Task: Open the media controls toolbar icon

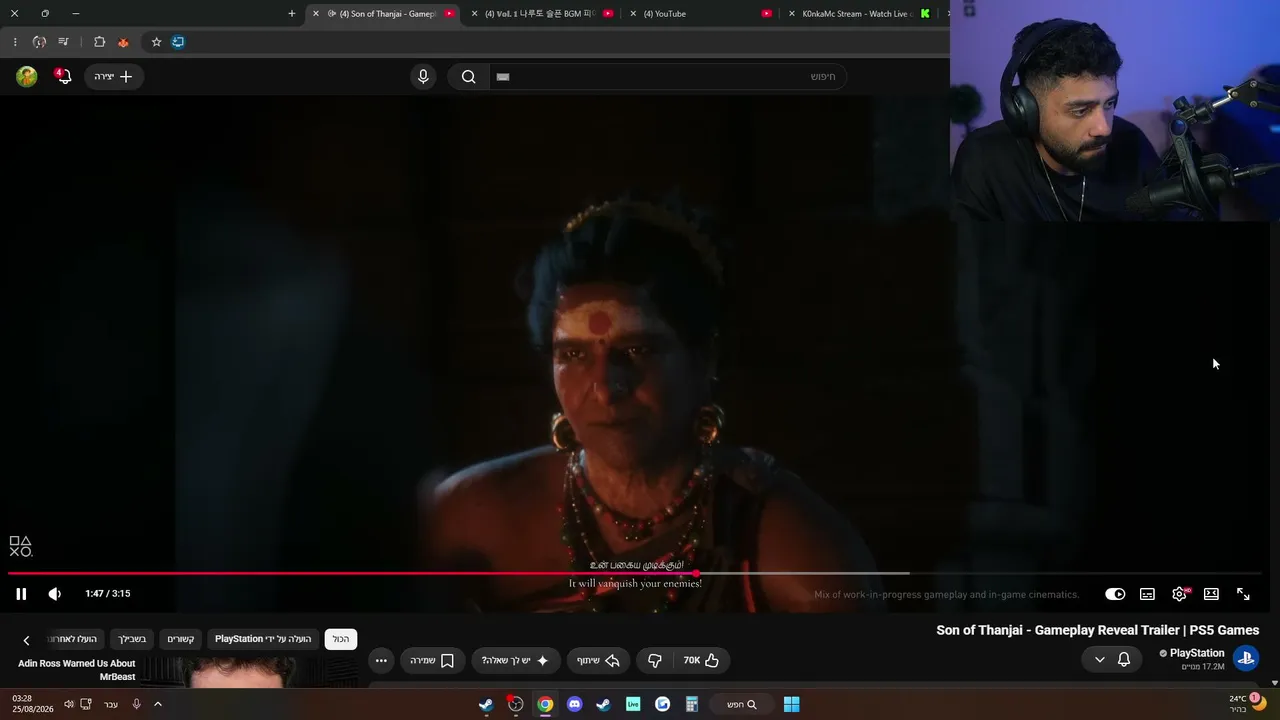Action: point(64,42)
